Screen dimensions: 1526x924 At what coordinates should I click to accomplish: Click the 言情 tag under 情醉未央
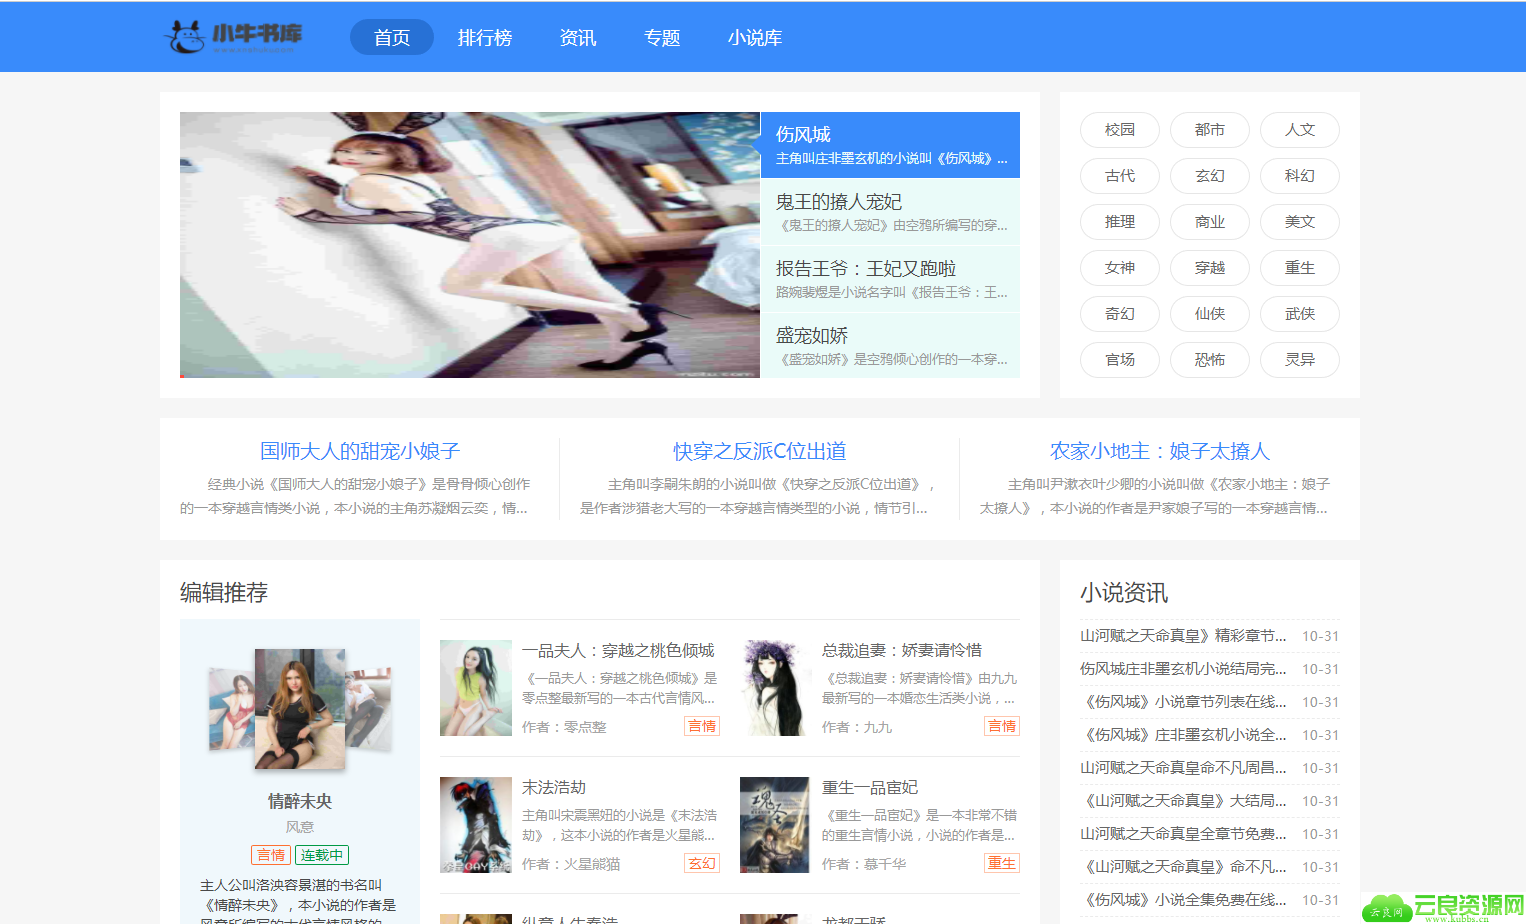(271, 855)
